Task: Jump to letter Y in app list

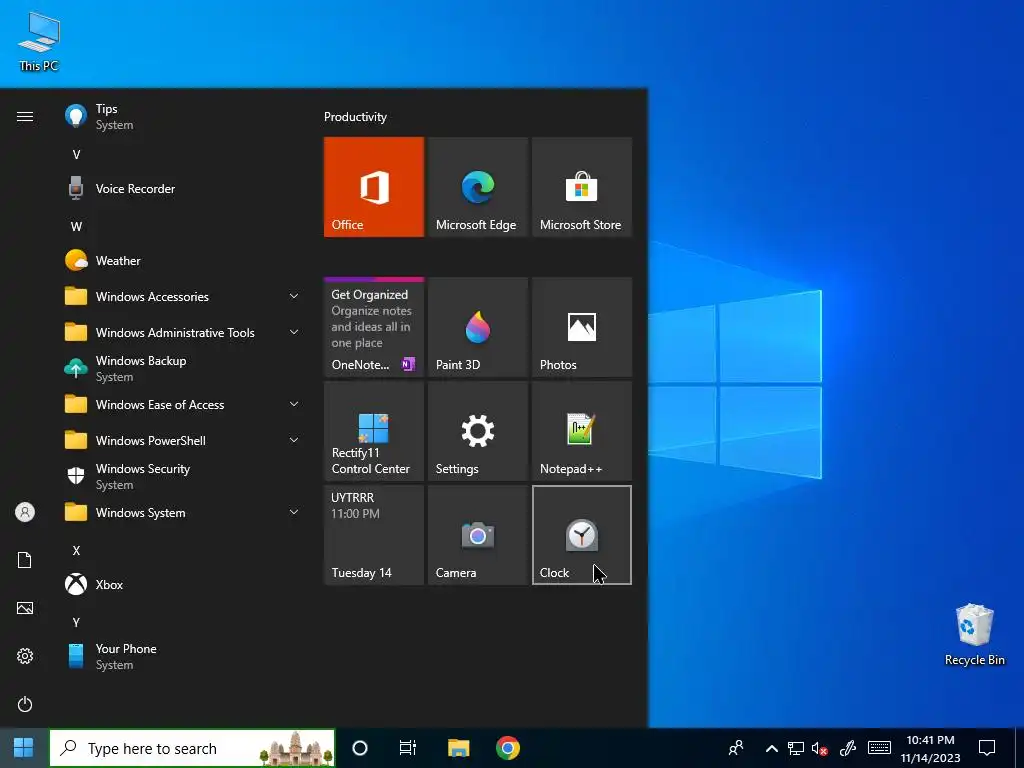Action: 76,622
